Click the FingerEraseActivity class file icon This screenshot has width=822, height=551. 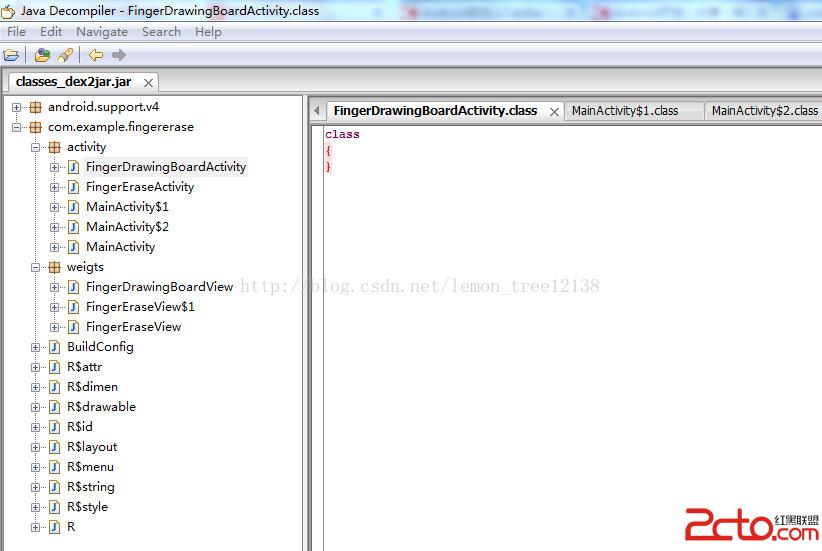[74, 187]
